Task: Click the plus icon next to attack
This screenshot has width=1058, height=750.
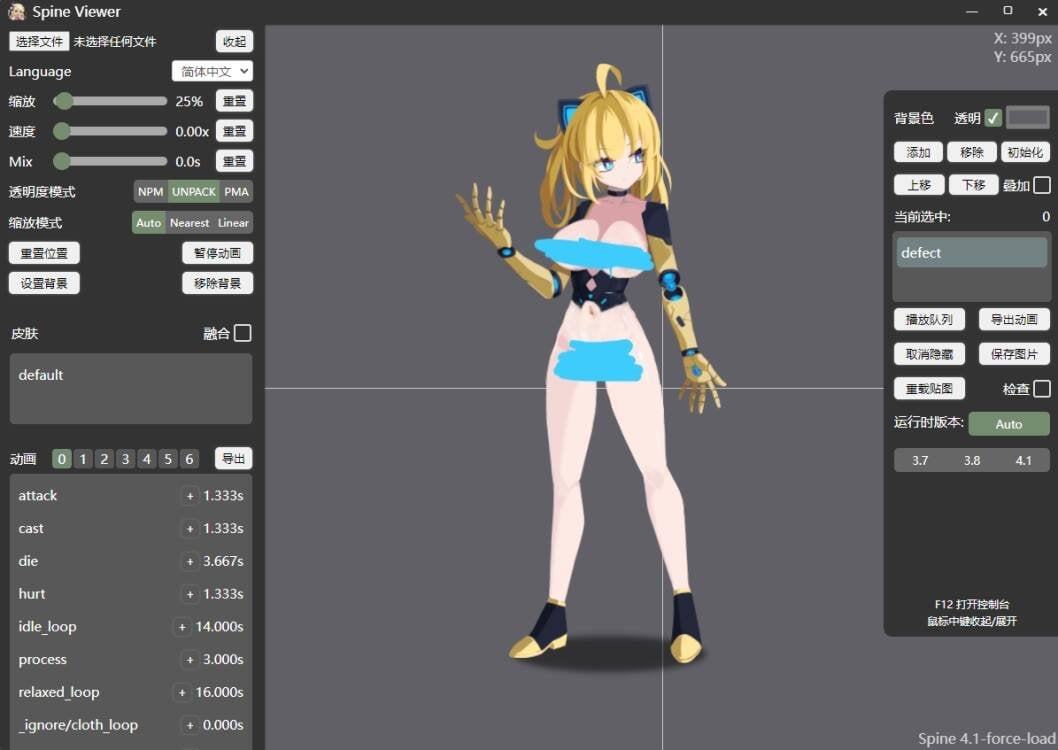Action: click(190, 496)
